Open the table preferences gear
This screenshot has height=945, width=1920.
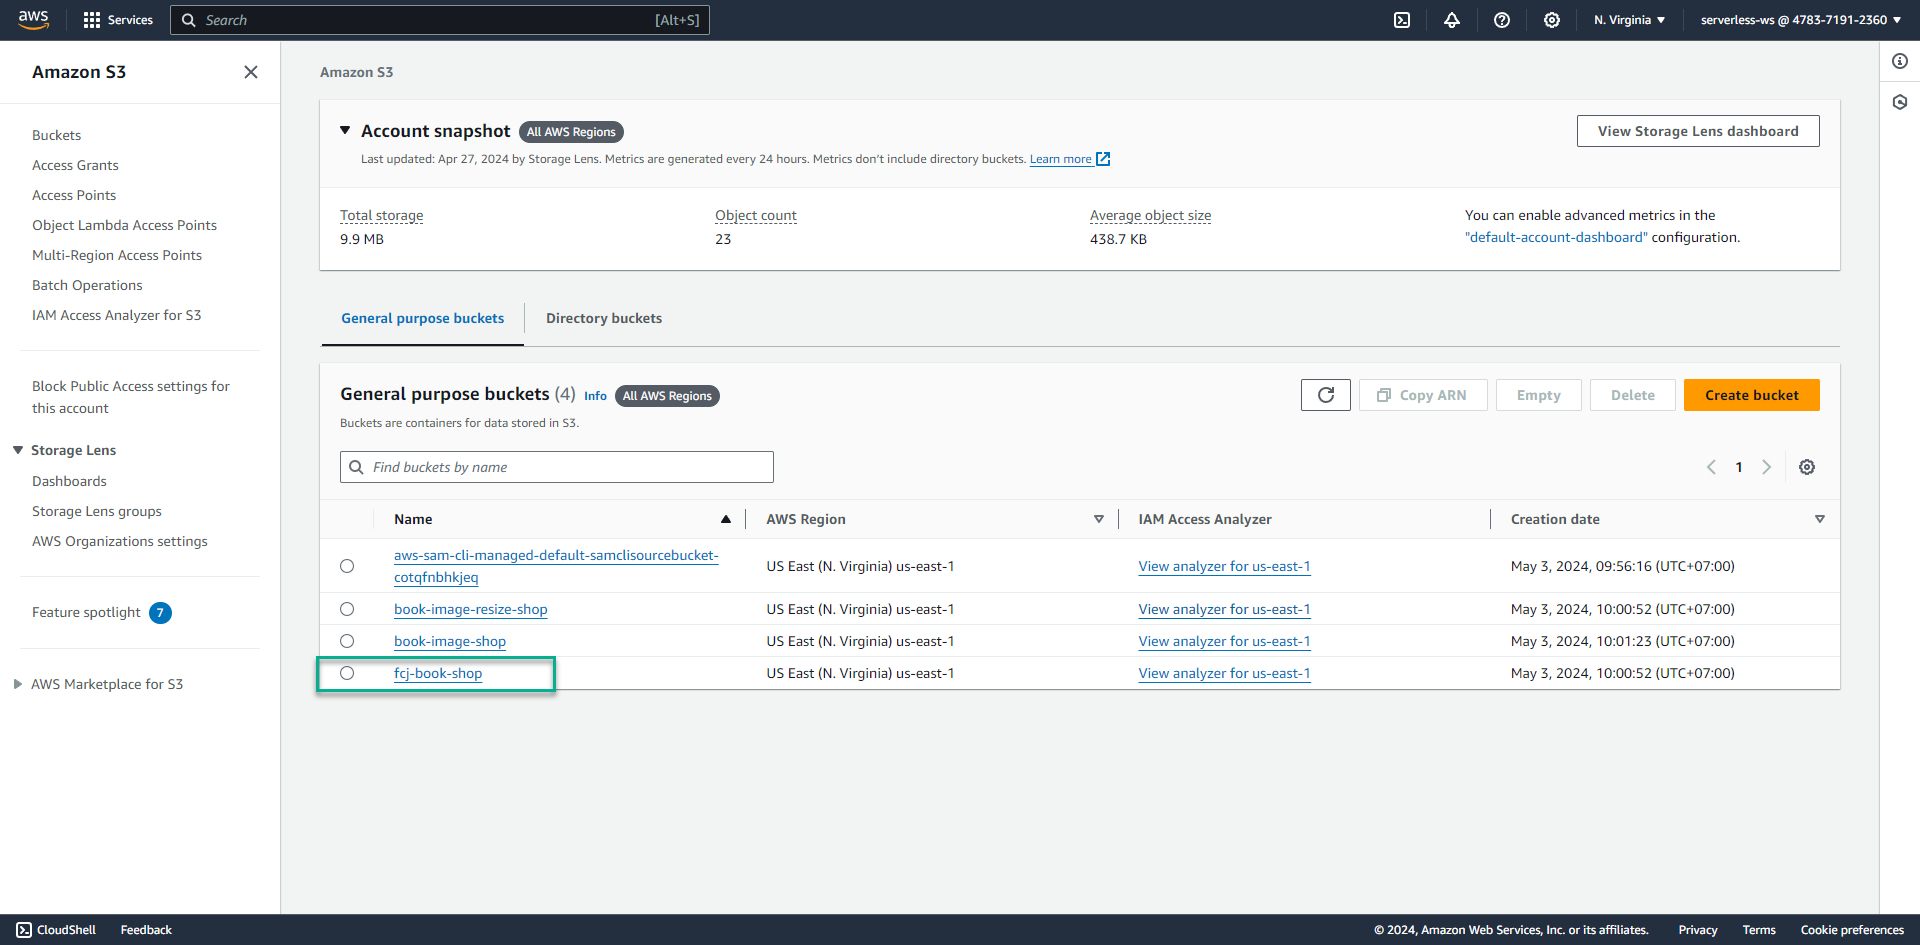pos(1807,467)
